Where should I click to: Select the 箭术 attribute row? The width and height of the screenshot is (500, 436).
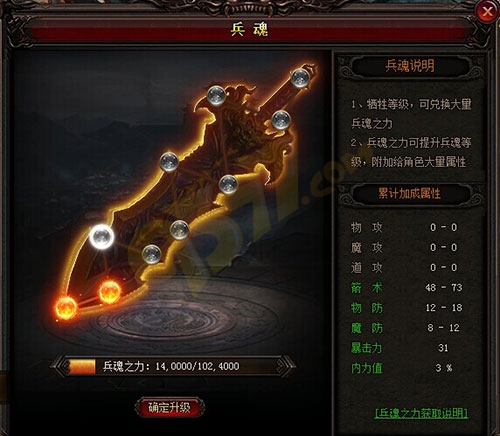pyautogui.click(x=407, y=287)
